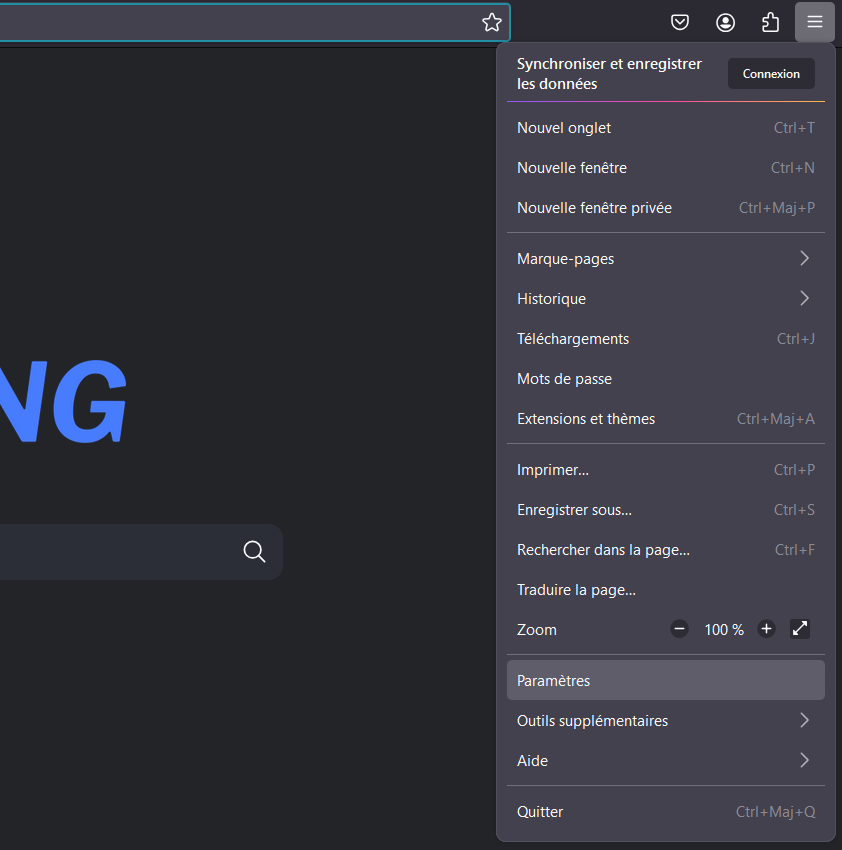This screenshot has height=850, width=842.
Task: Expand the Aide submenu
Action: coord(665,761)
